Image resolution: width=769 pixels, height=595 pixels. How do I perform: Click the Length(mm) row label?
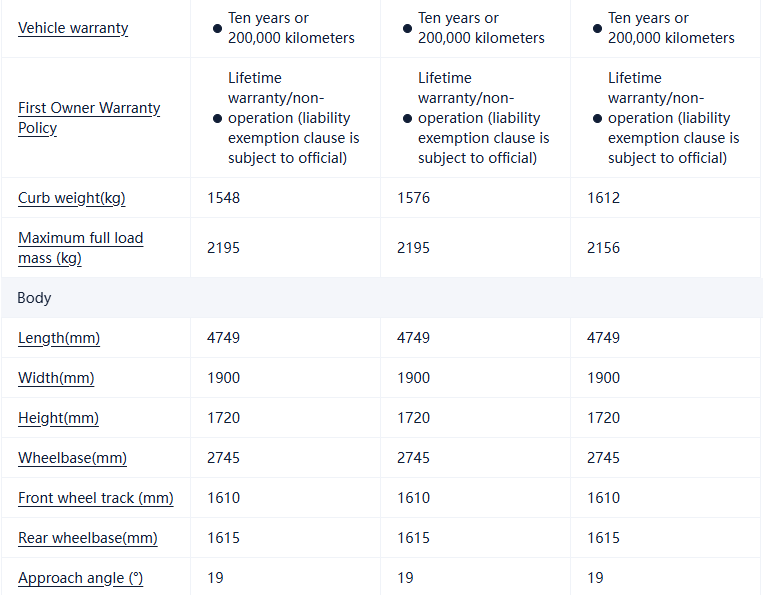coord(59,338)
